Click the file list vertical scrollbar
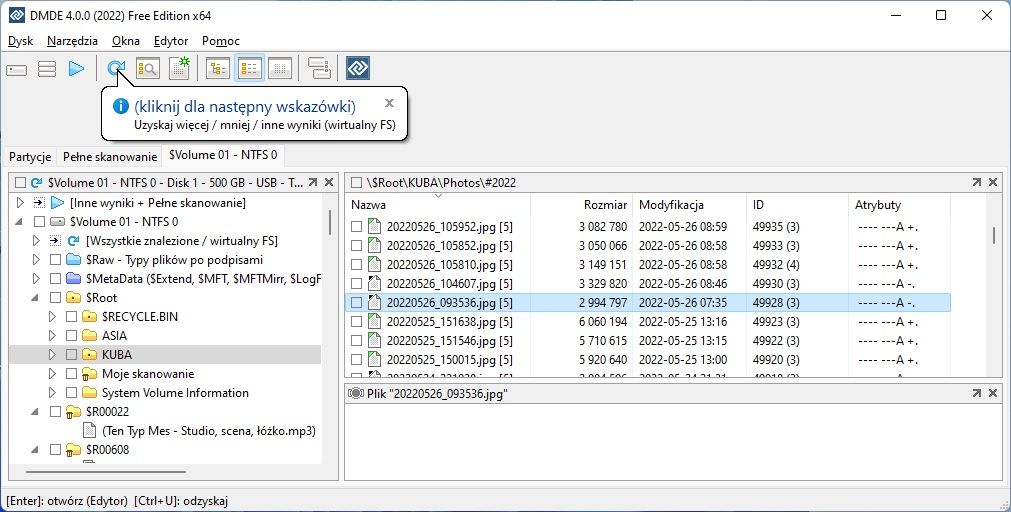Image resolution: width=1011 pixels, height=512 pixels. pyautogui.click(x=993, y=235)
